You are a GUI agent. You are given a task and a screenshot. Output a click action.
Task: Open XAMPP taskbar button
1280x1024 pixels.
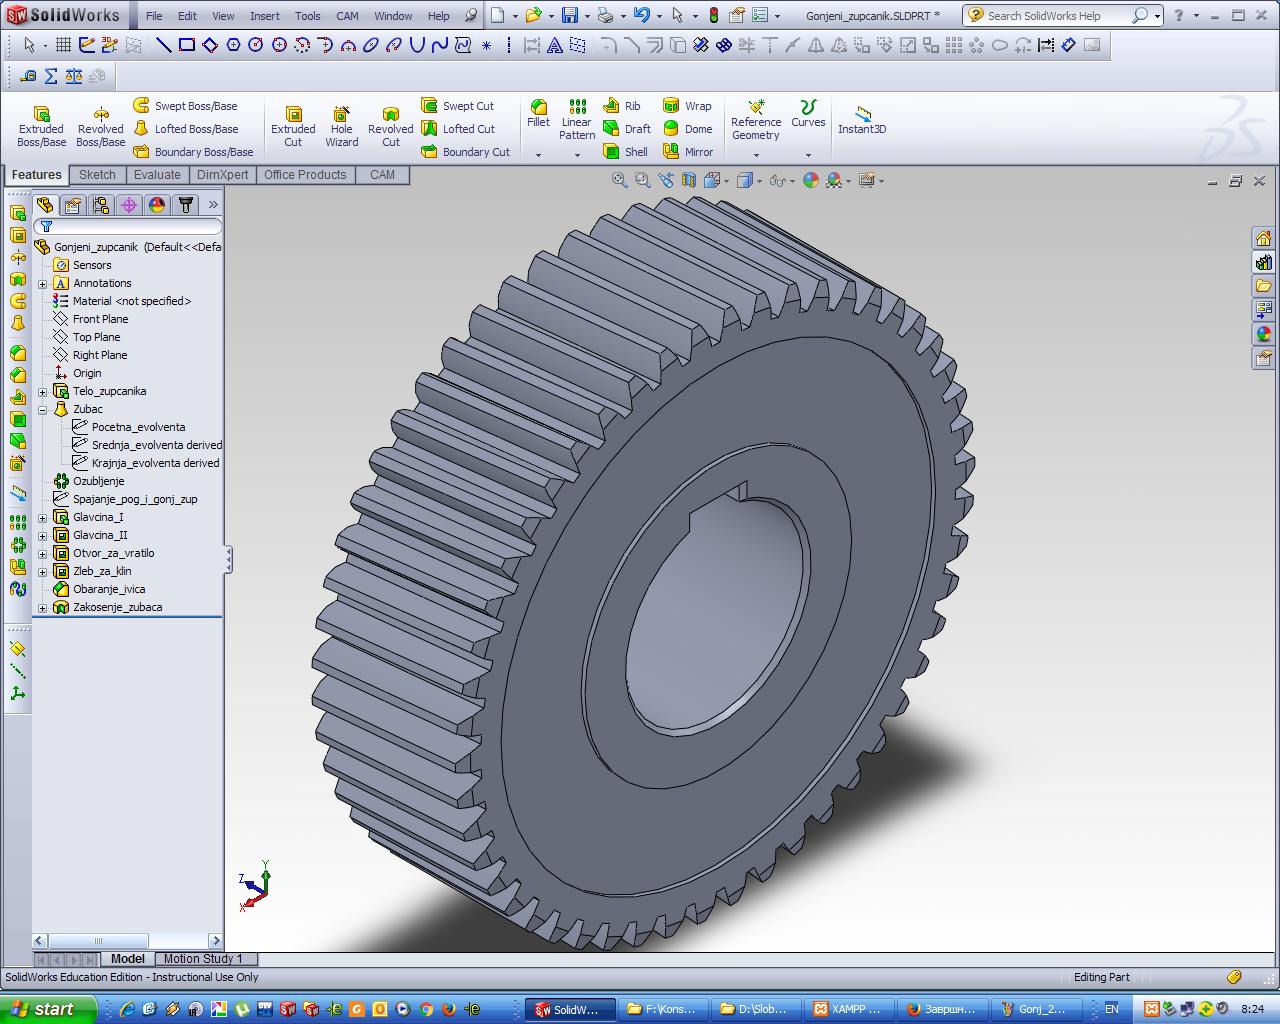[x=848, y=1009]
